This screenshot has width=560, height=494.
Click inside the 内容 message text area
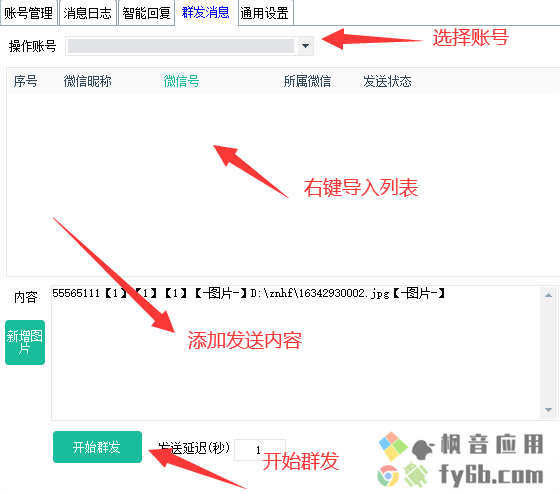click(296, 353)
